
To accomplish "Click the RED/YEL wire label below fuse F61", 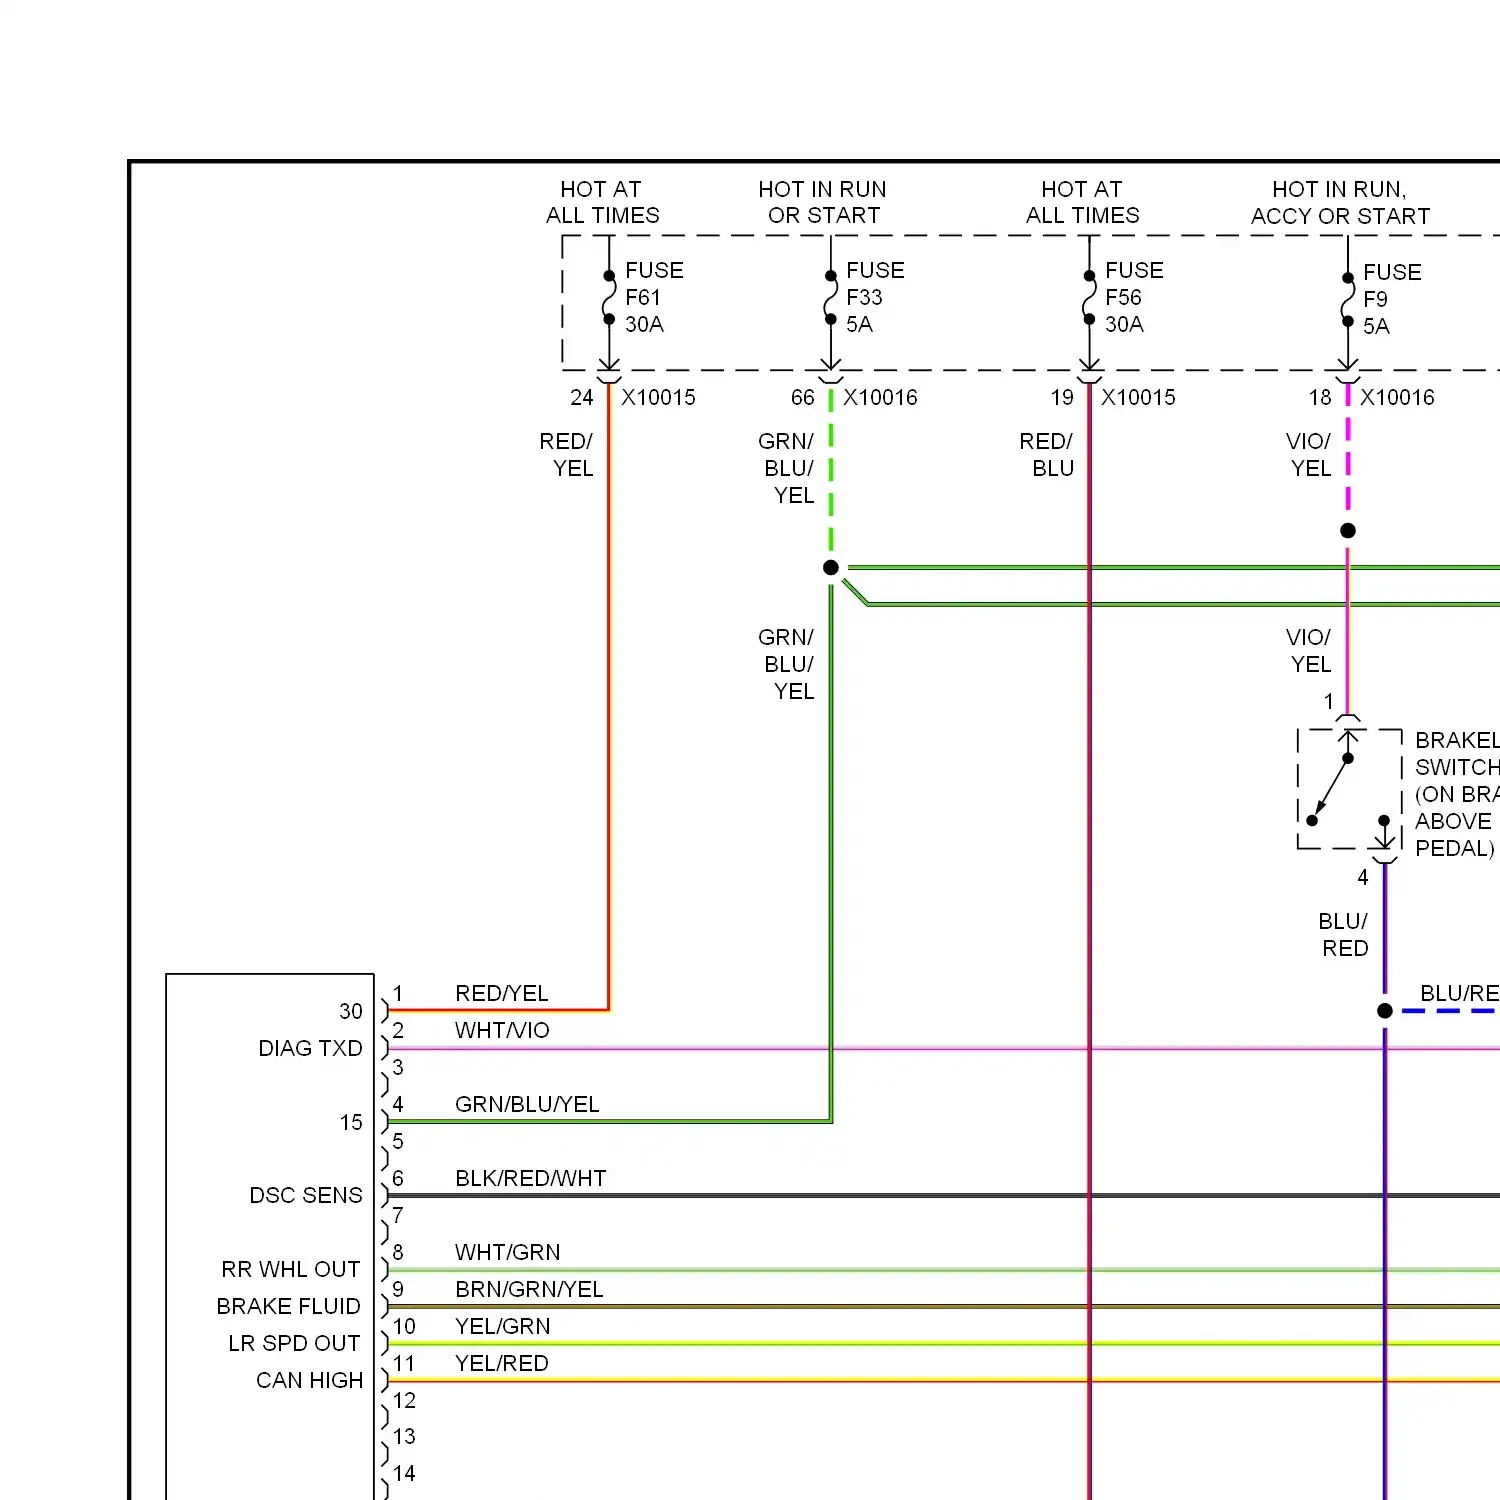I will click(x=566, y=455).
